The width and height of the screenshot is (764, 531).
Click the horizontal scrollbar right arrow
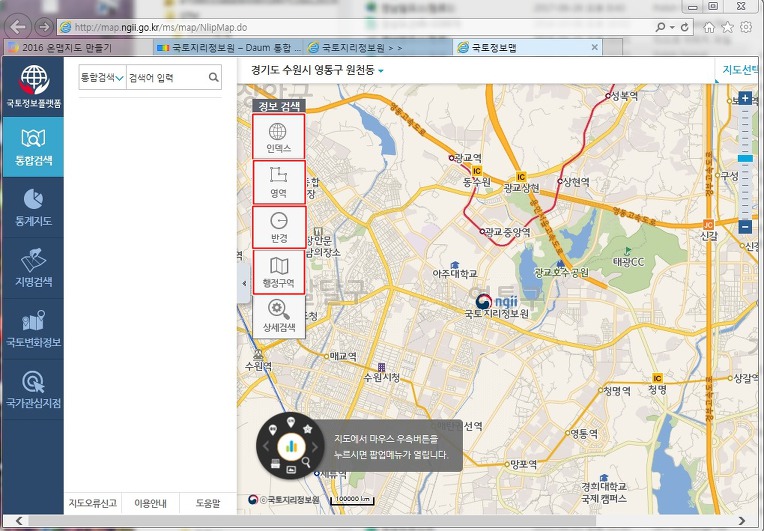point(742,521)
